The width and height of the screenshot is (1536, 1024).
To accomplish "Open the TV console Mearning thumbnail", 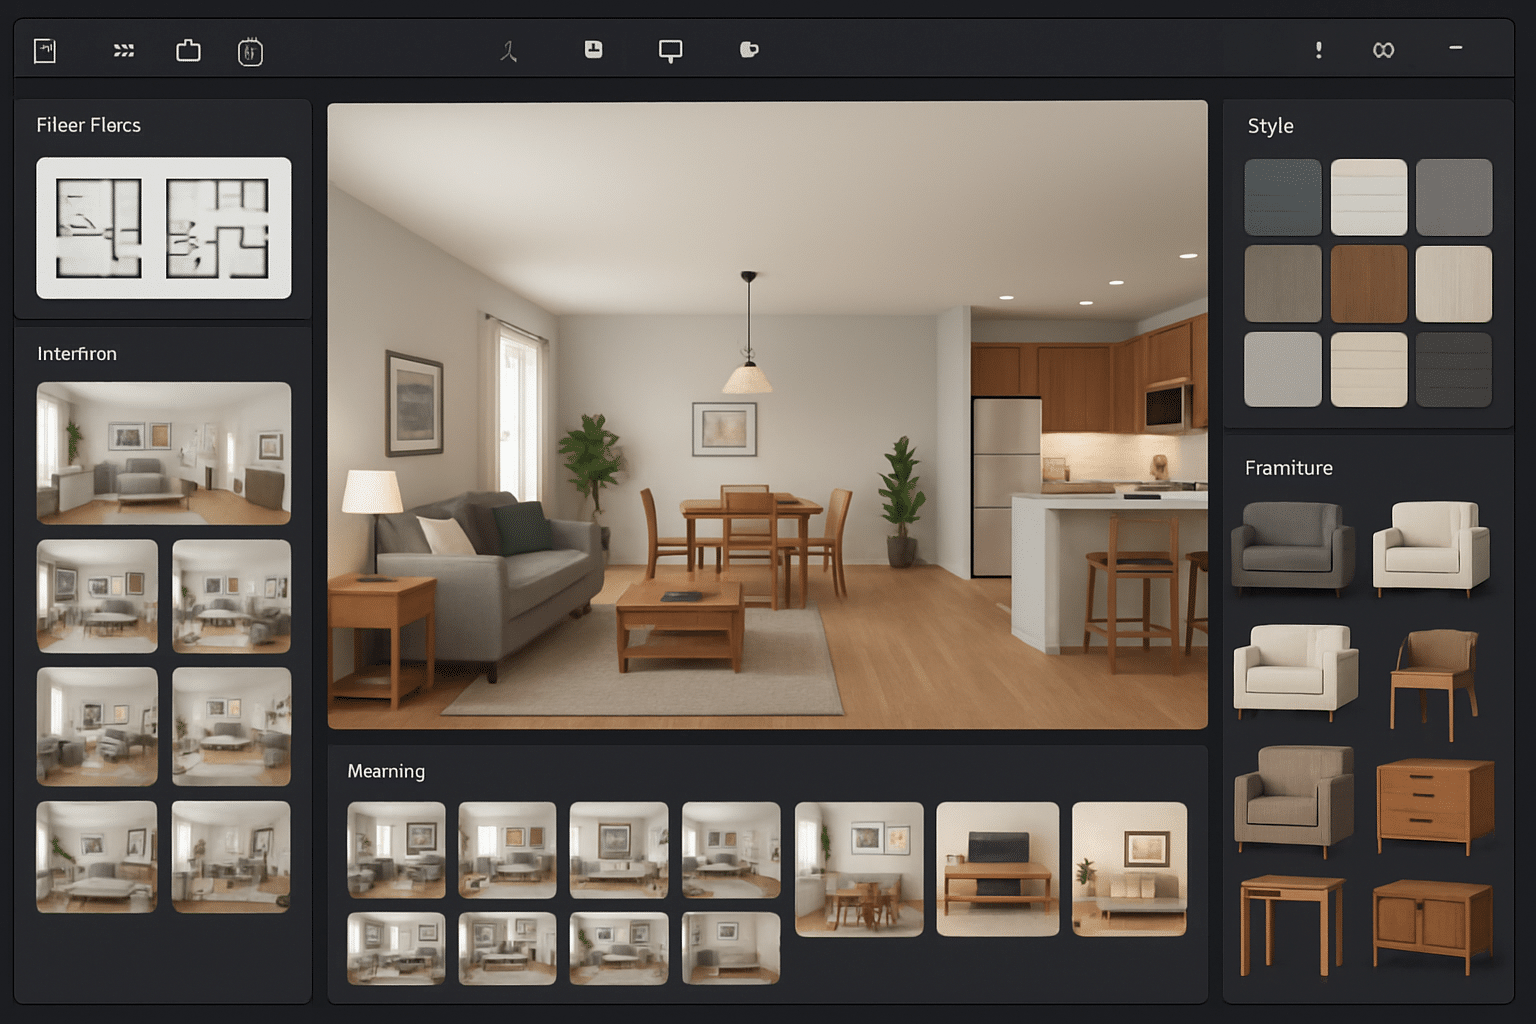I will (x=997, y=869).
